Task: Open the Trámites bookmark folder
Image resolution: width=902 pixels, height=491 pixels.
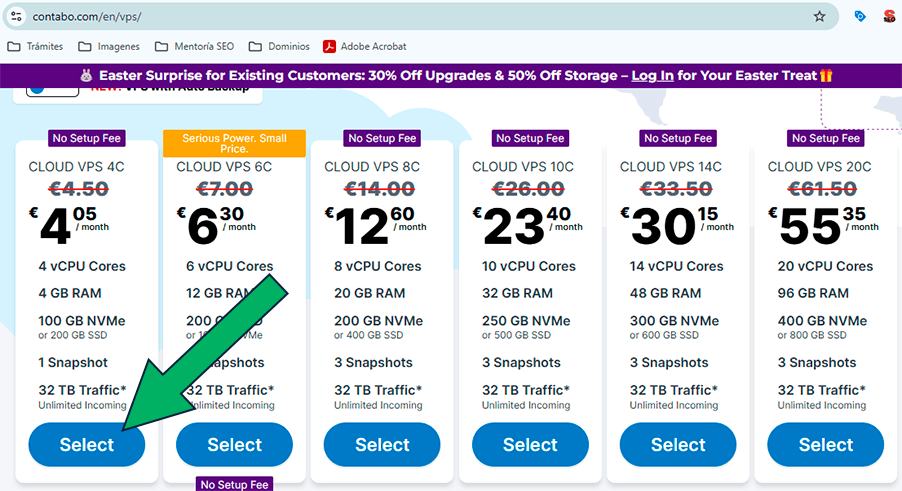Action: [x=35, y=46]
